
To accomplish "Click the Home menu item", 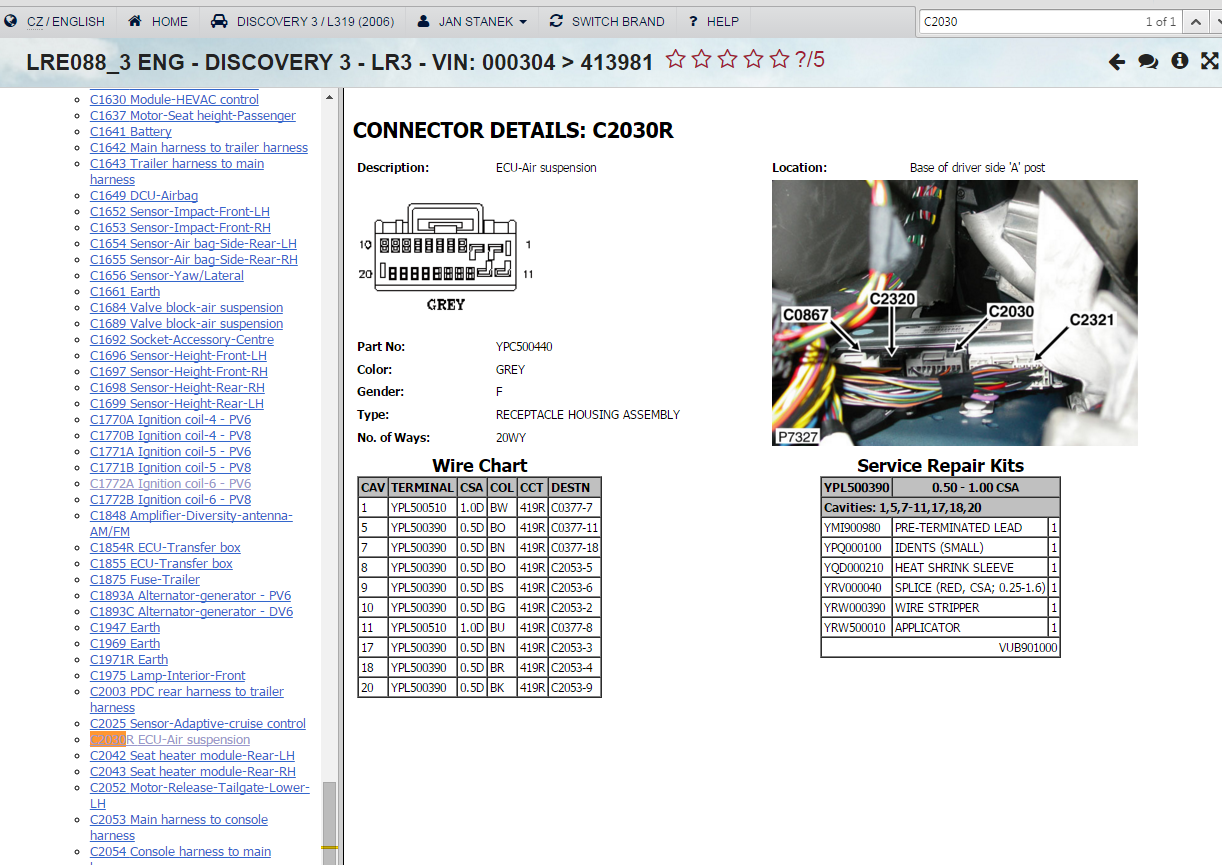I will pos(159,21).
